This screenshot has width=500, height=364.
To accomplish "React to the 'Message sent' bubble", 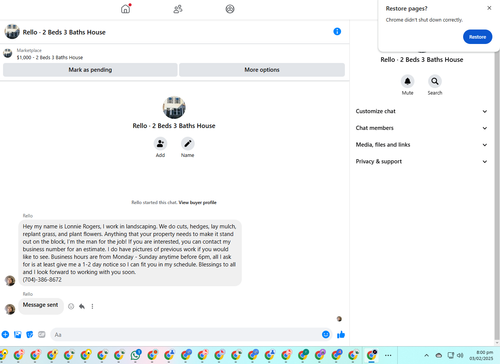I will pyautogui.click(x=71, y=306).
